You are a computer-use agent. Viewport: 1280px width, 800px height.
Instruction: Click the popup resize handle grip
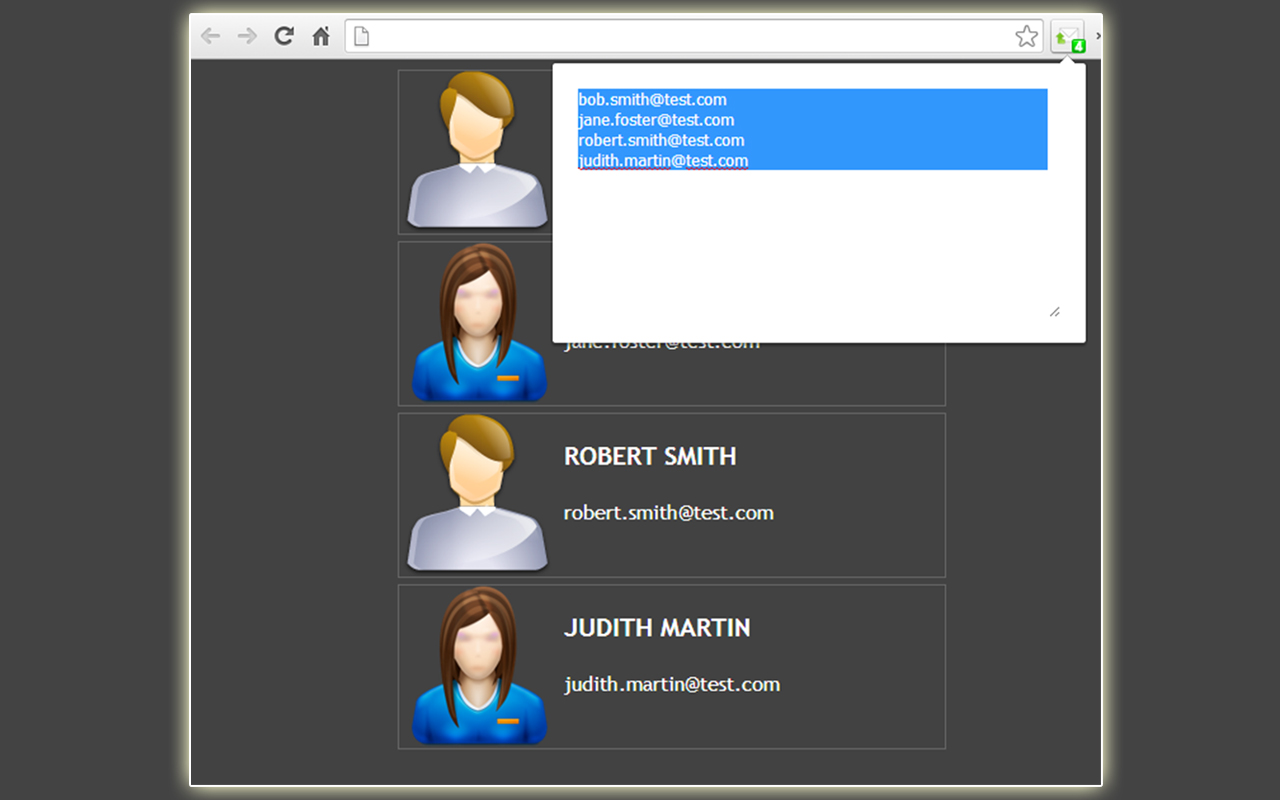pyautogui.click(x=1055, y=312)
